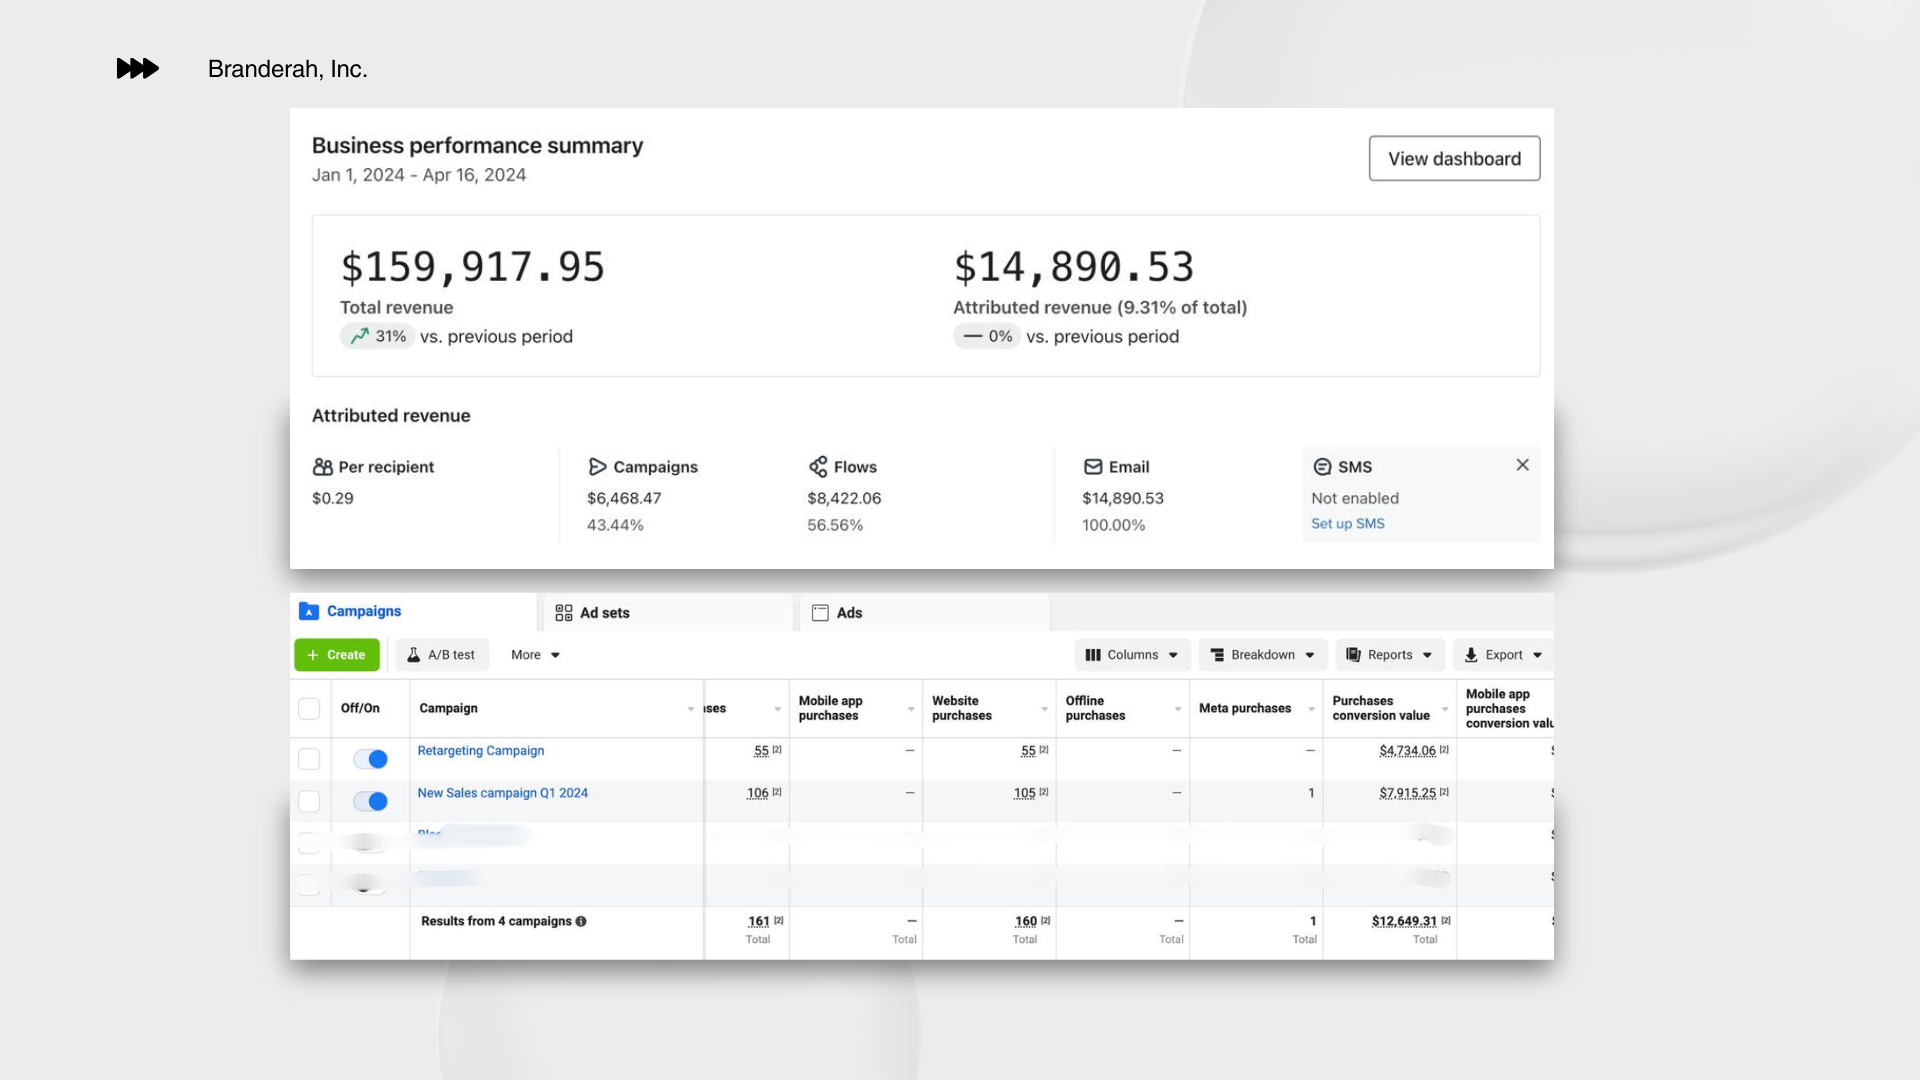Click the green Create button
1920x1080 pixels.
coord(337,655)
